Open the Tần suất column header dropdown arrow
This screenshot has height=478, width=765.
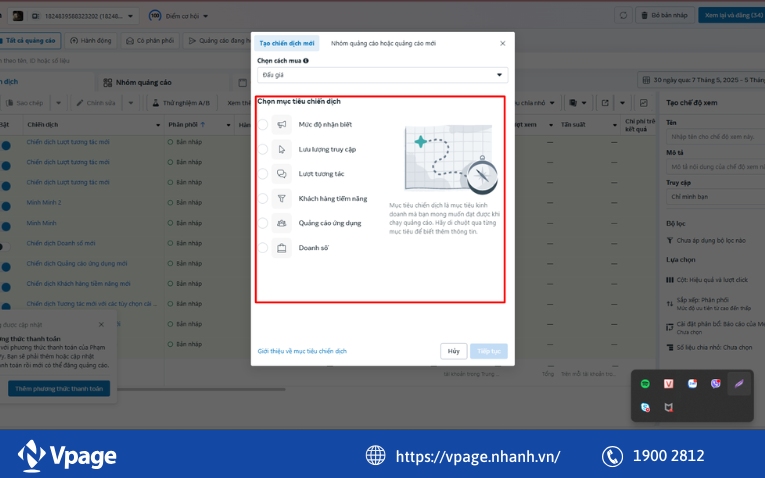click(x=614, y=125)
